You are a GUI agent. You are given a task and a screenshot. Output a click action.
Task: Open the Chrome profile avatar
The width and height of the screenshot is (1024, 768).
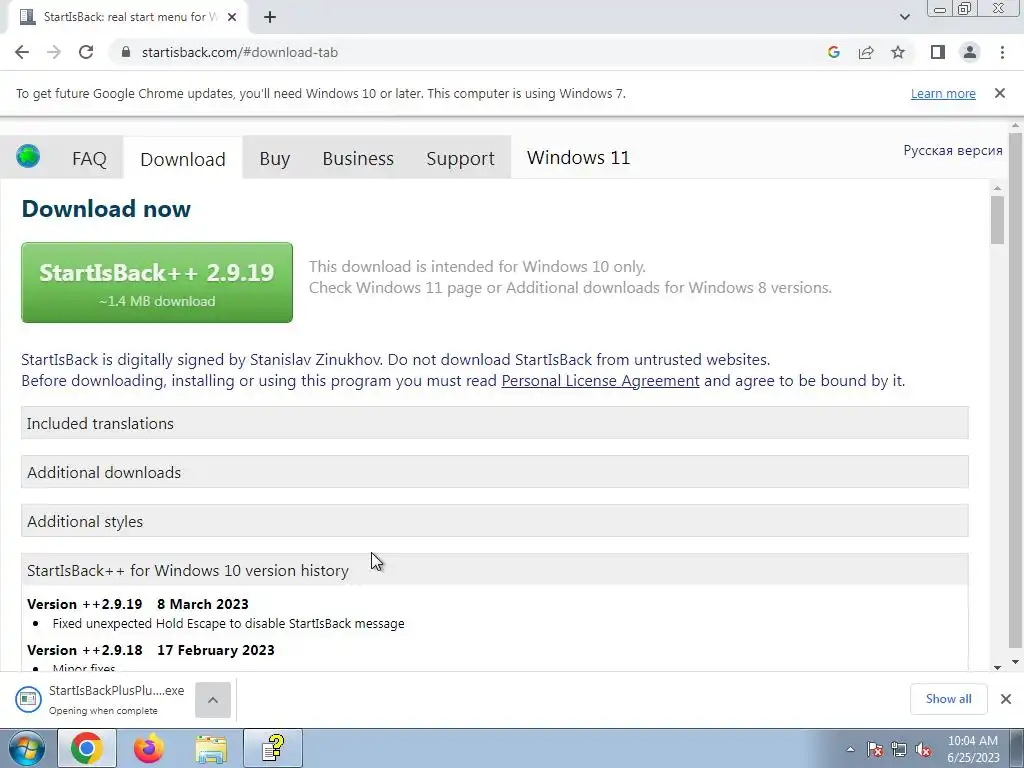point(970,52)
